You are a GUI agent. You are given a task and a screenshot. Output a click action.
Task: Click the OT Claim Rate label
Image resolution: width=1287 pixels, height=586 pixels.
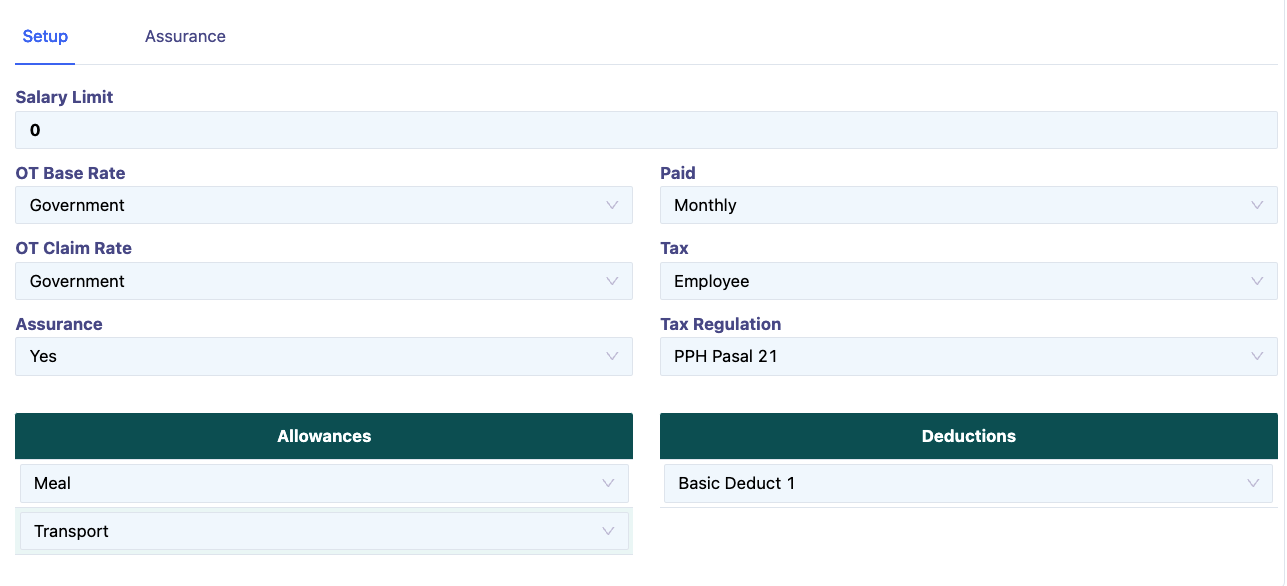[73, 248]
